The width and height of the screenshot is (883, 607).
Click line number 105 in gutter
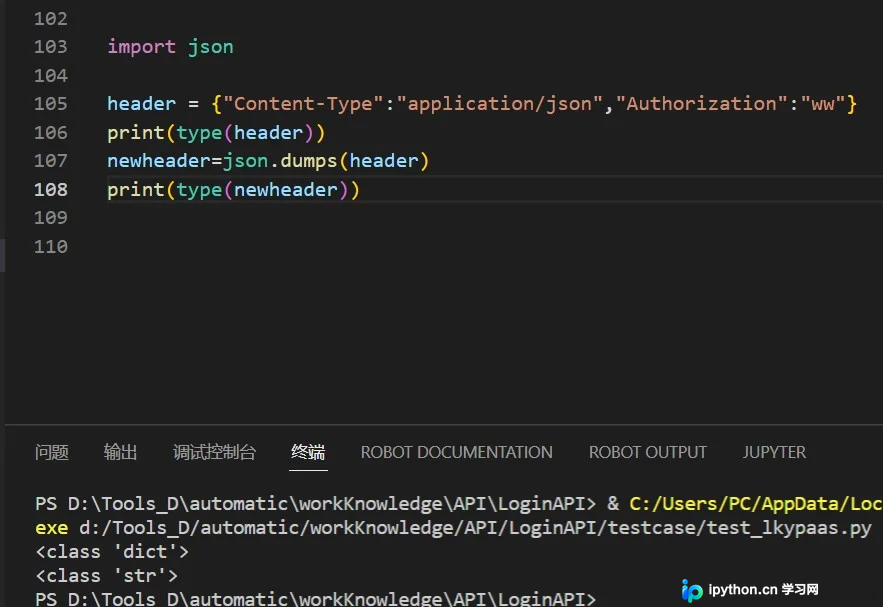(51, 104)
